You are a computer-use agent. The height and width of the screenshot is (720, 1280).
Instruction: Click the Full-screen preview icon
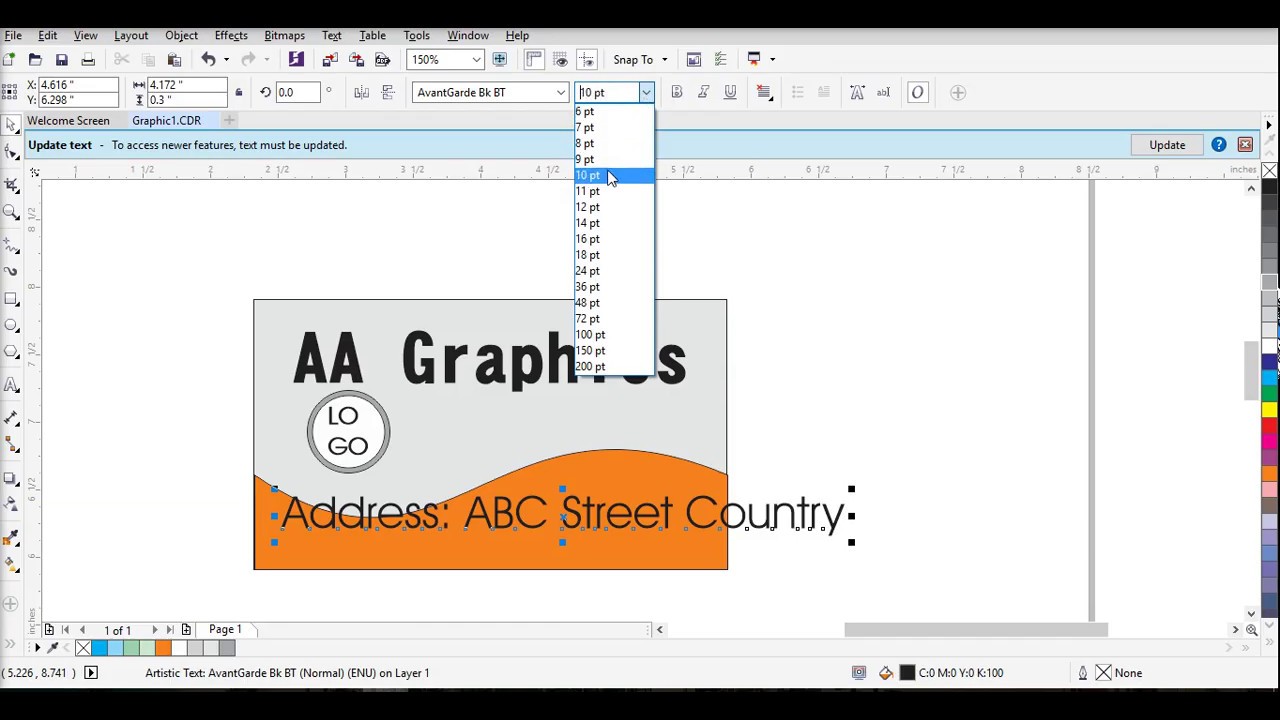(x=500, y=60)
